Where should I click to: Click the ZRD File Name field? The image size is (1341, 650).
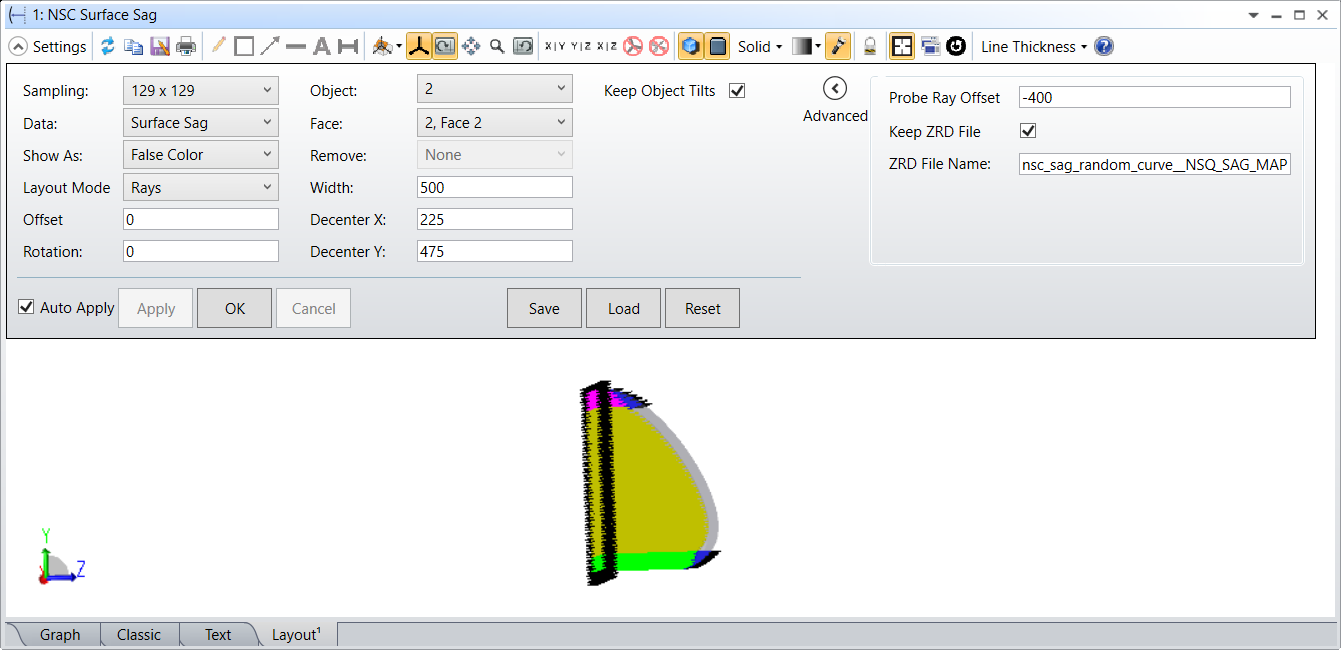click(x=1155, y=164)
